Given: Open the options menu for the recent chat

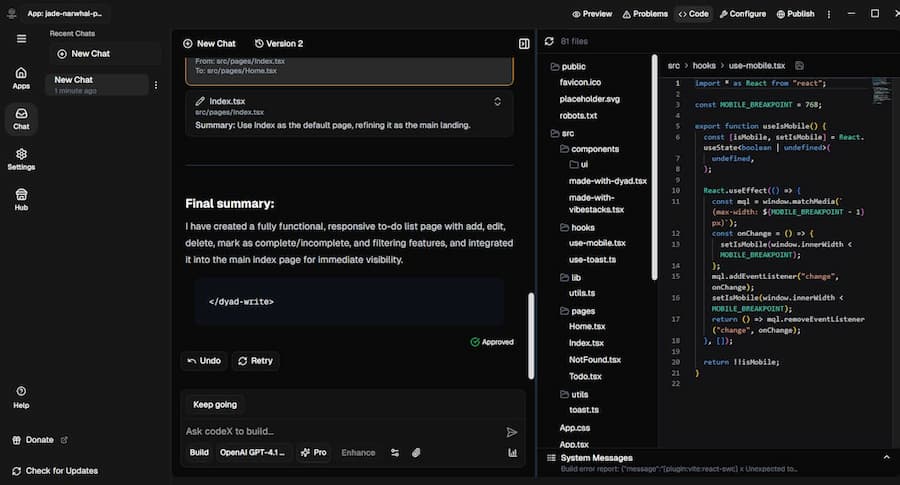Looking at the screenshot, I should 156,85.
